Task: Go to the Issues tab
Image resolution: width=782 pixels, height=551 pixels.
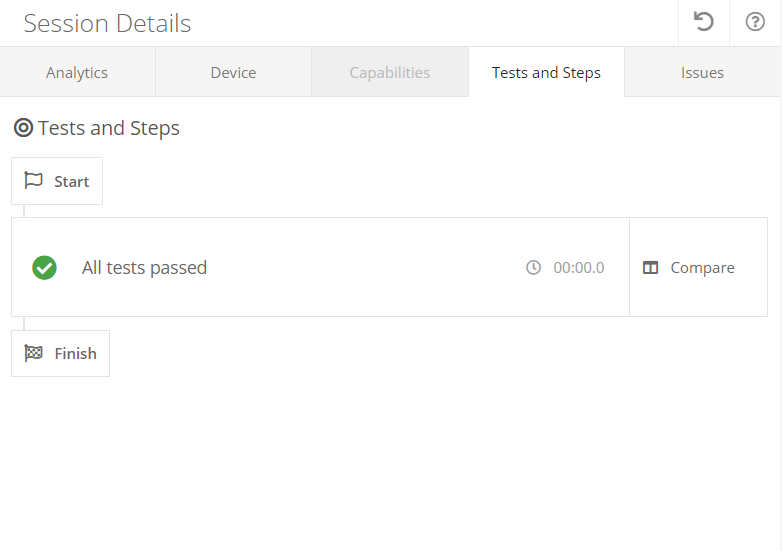Action: pyautogui.click(x=702, y=72)
